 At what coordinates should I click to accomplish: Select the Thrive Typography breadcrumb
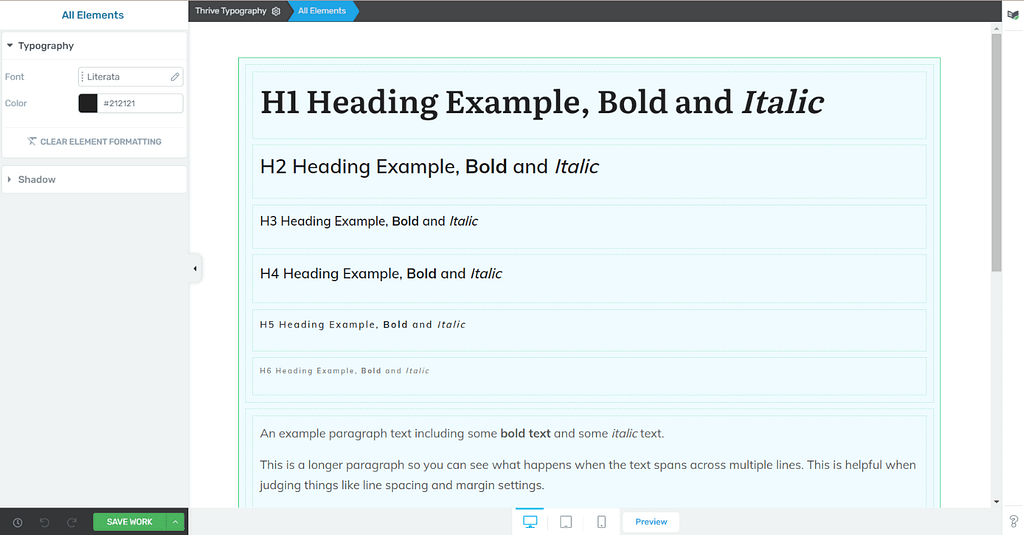(x=231, y=11)
